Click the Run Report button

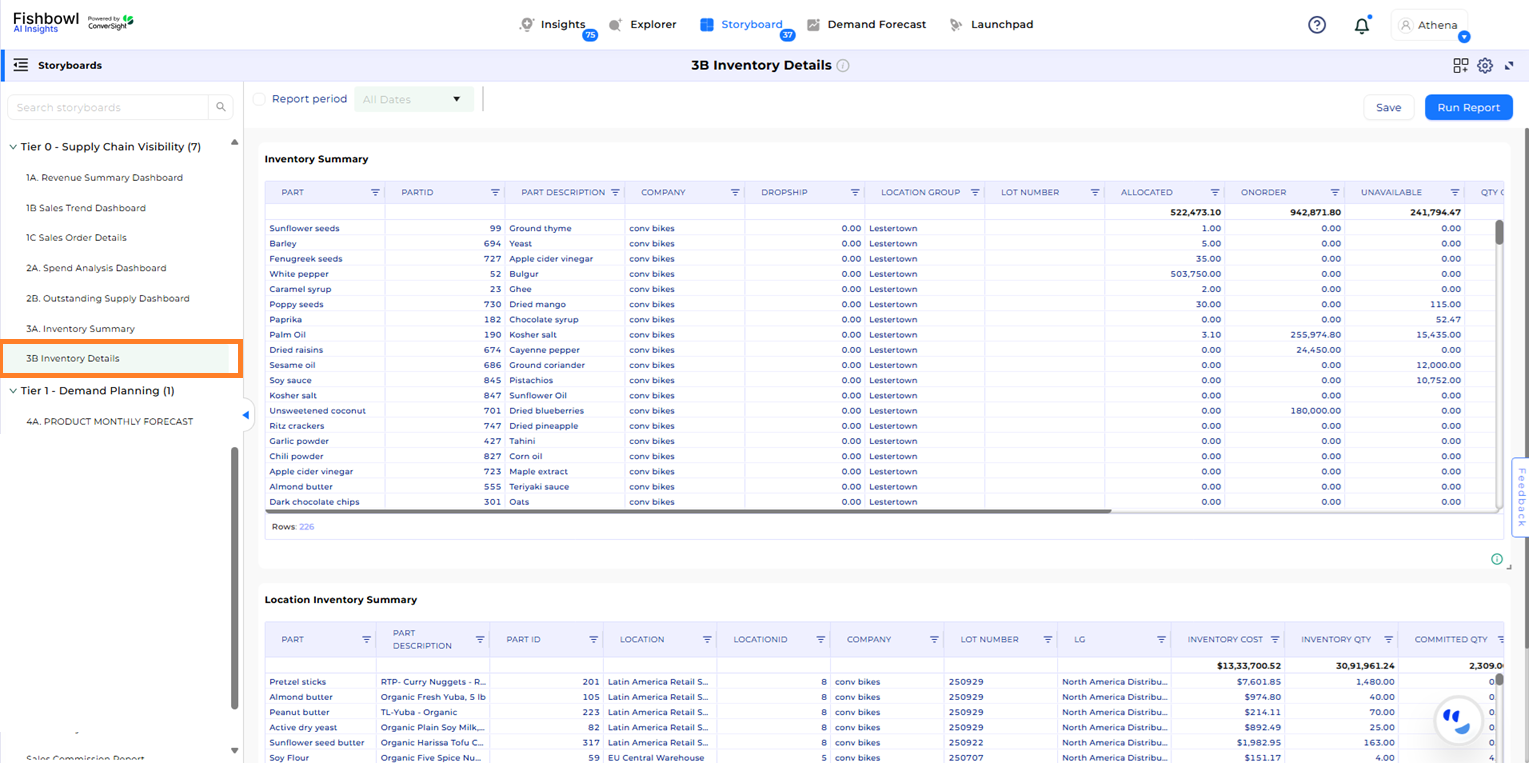(x=1468, y=107)
